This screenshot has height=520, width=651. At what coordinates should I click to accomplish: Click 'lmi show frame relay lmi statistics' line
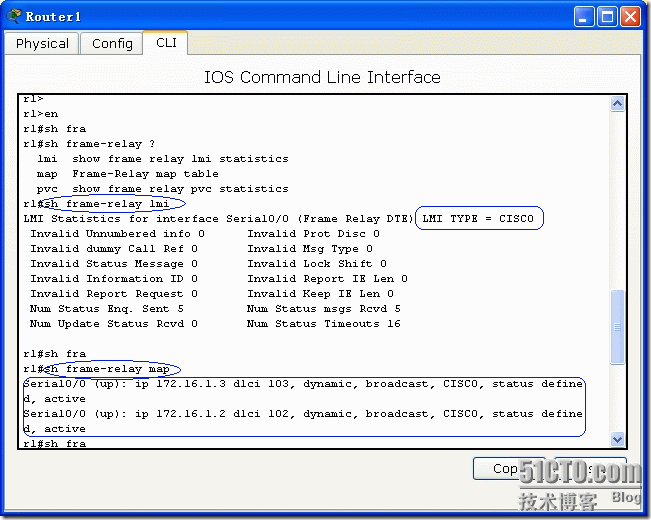(162, 159)
